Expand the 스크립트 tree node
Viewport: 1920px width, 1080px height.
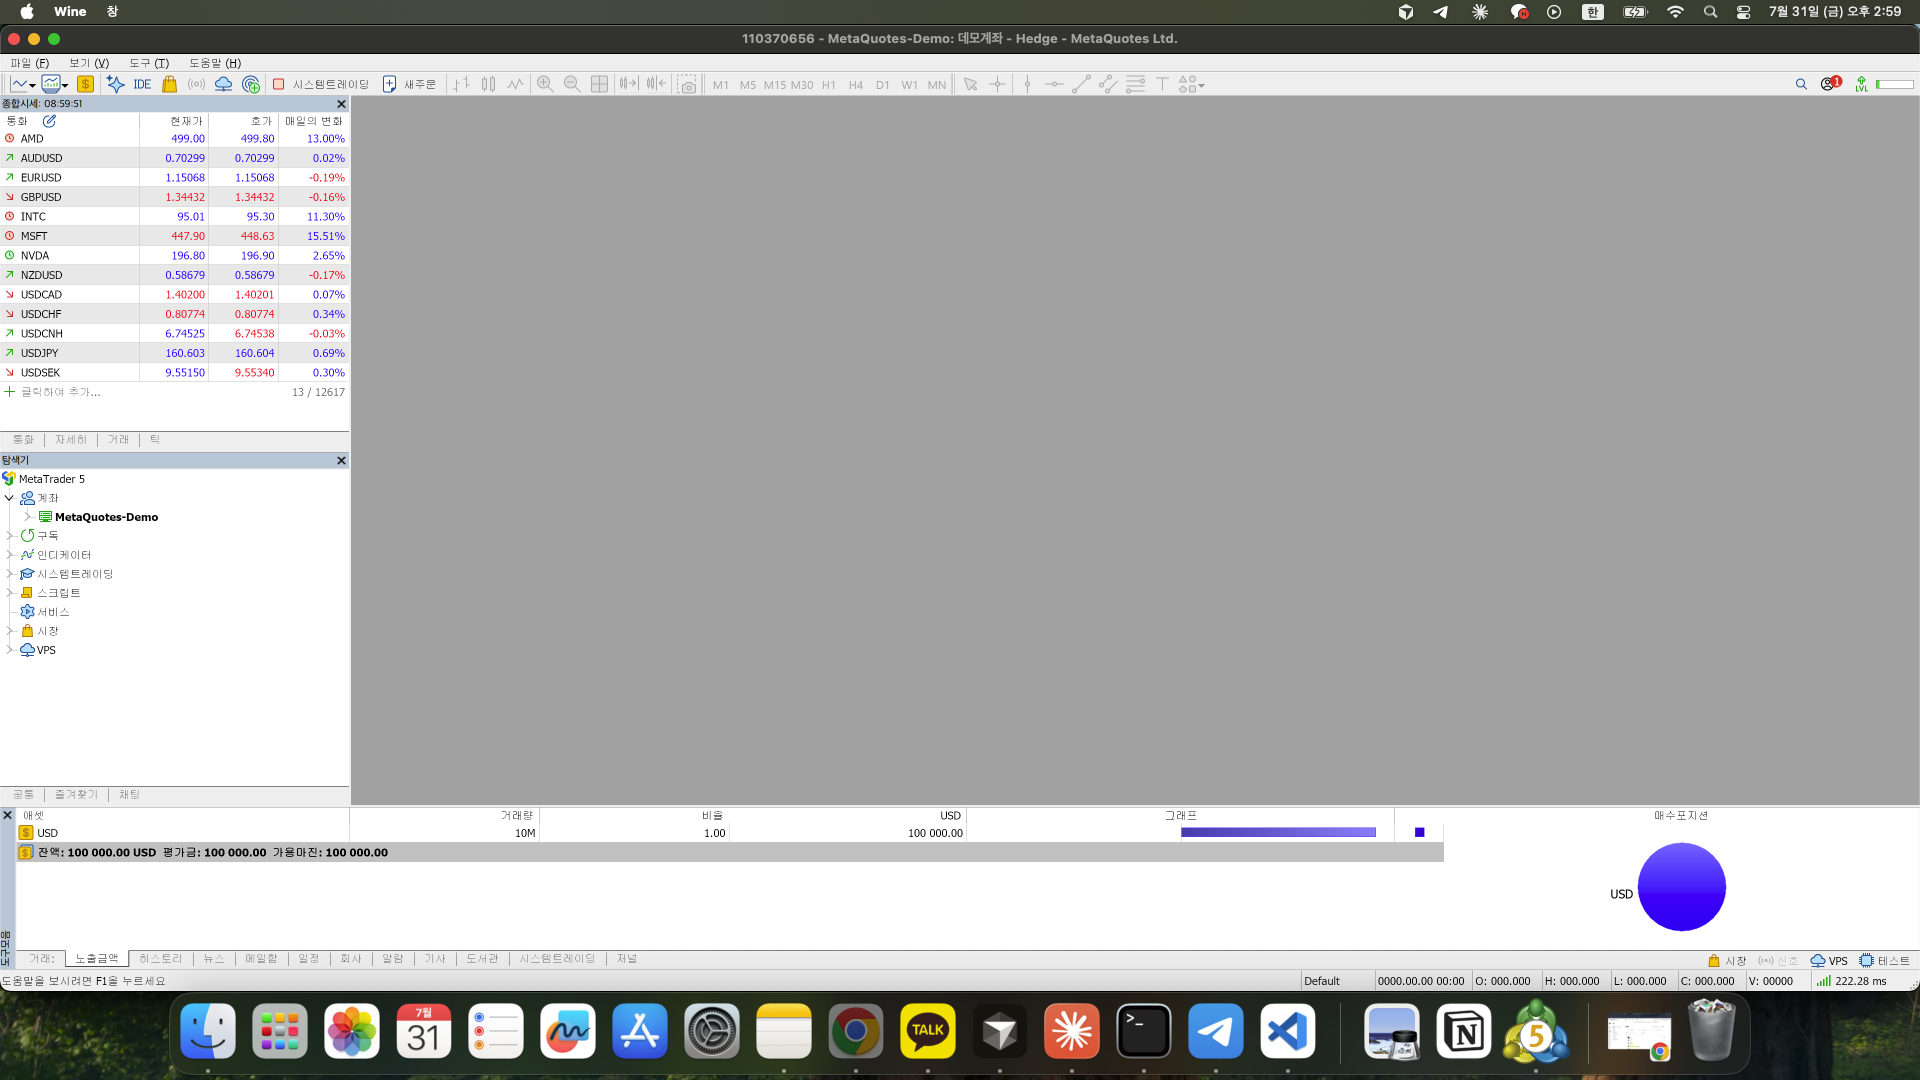tap(9, 593)
